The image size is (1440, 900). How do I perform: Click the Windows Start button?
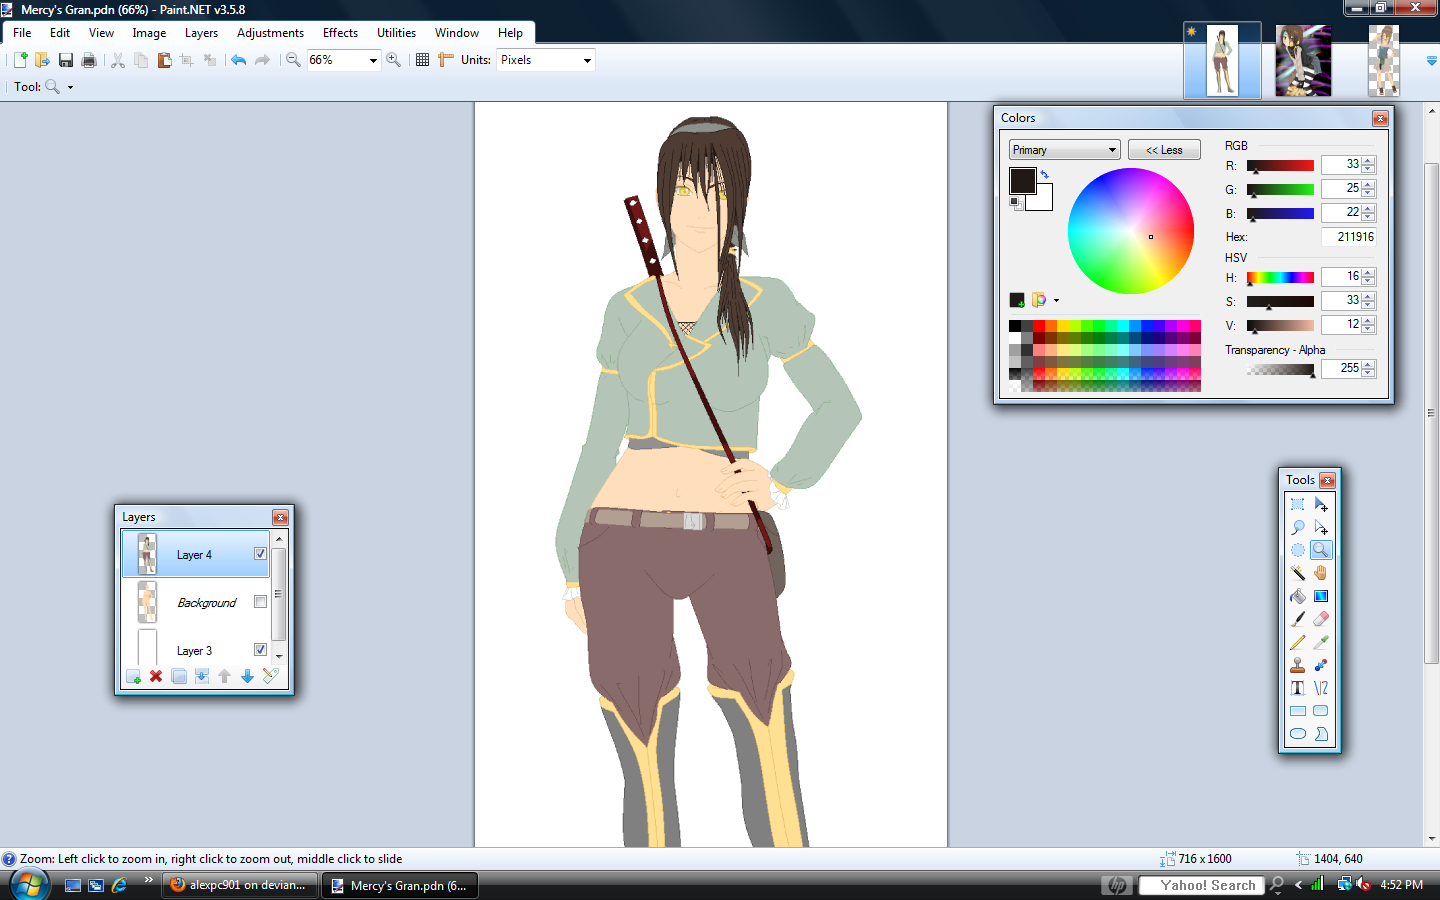[29, 885]
